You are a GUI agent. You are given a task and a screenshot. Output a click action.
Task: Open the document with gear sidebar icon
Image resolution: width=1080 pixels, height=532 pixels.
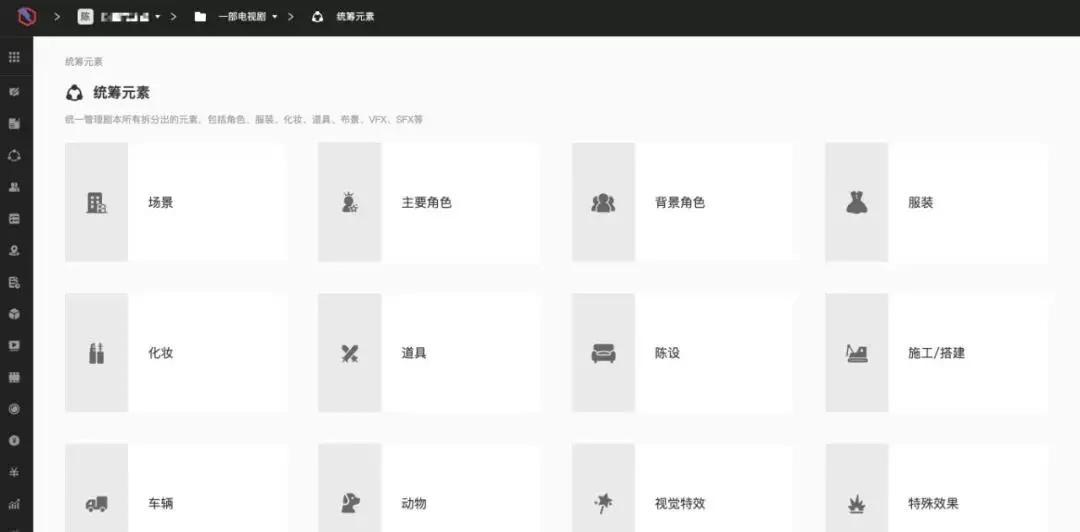(x=14, y=282)
